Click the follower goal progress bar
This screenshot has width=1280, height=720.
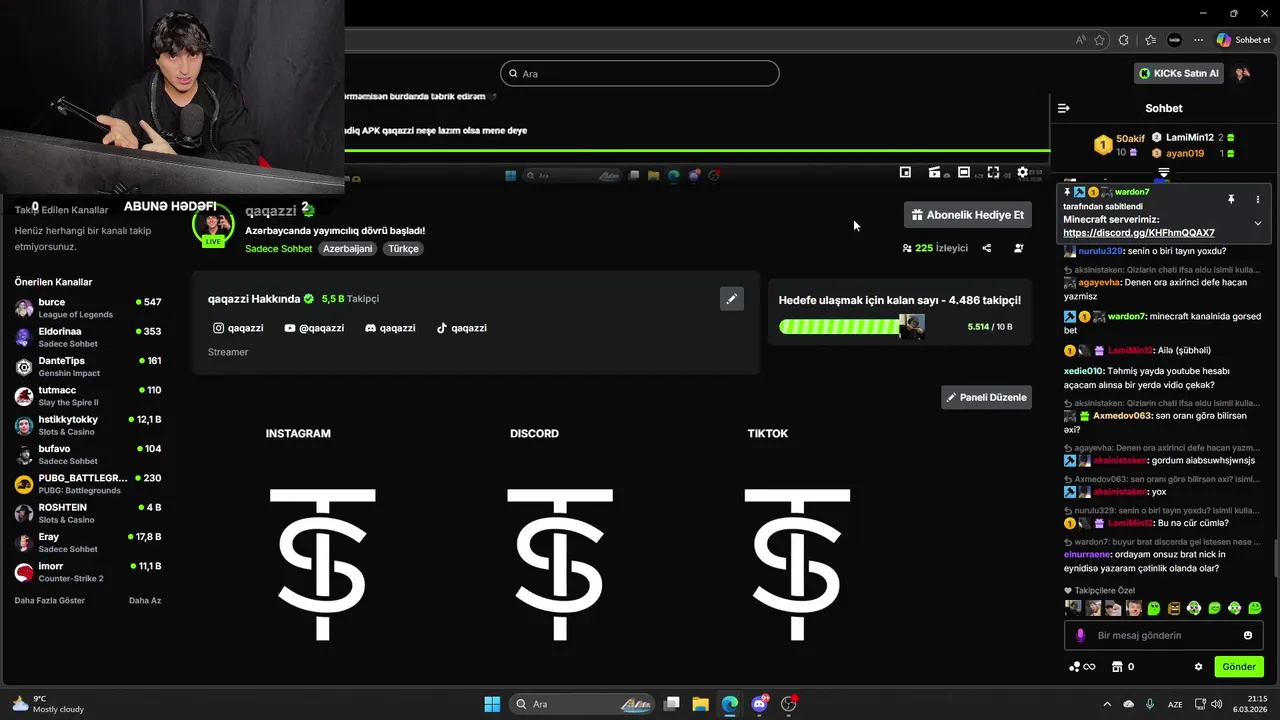click(x=852, y=327)
